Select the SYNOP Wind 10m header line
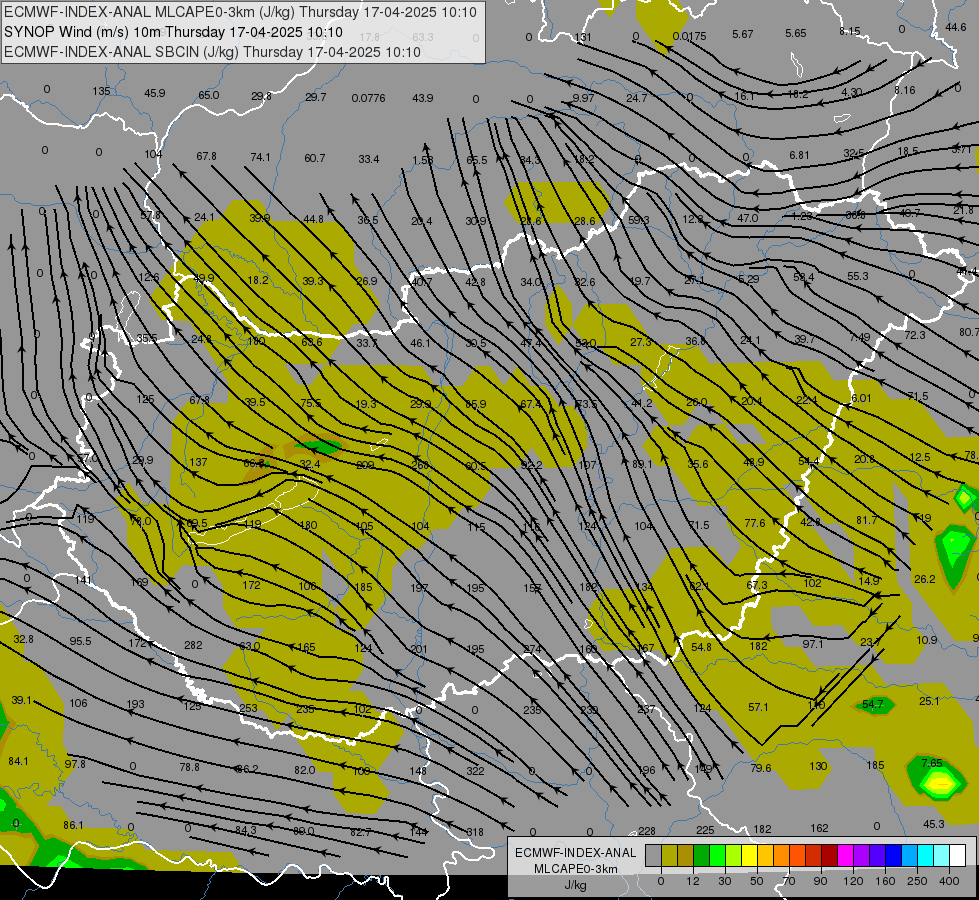 [x=174, y=32]
